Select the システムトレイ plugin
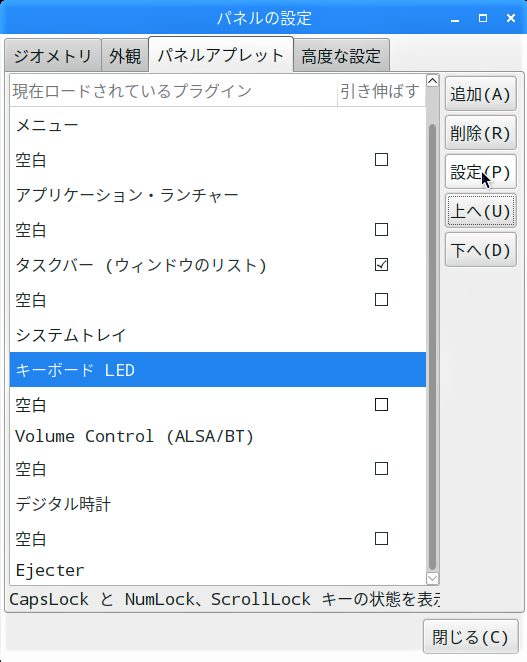The image size is (527, 662). pos(217,335)
